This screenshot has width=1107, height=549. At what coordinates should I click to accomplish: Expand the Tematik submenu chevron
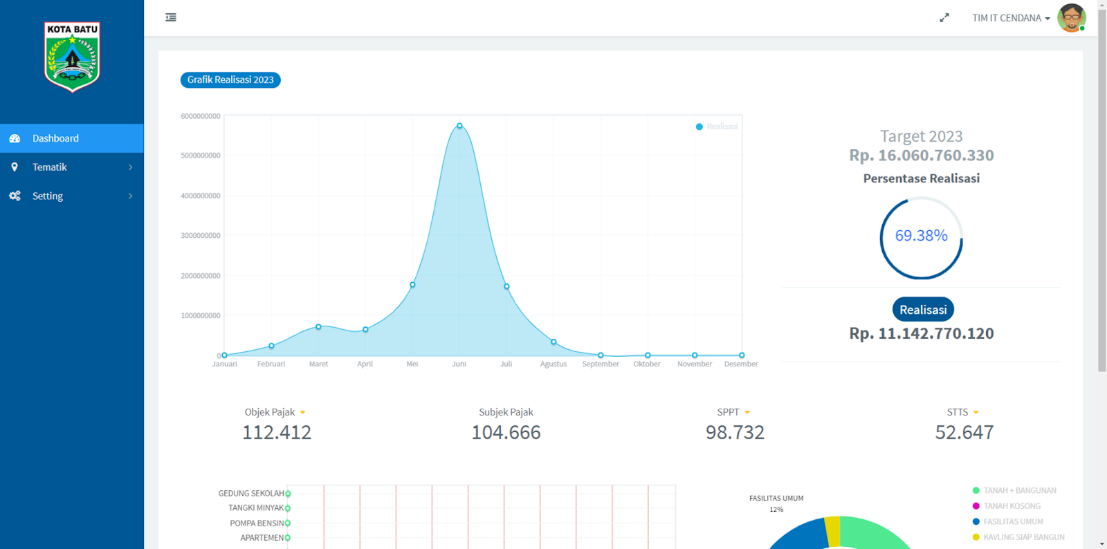click(x=130, y=167)
